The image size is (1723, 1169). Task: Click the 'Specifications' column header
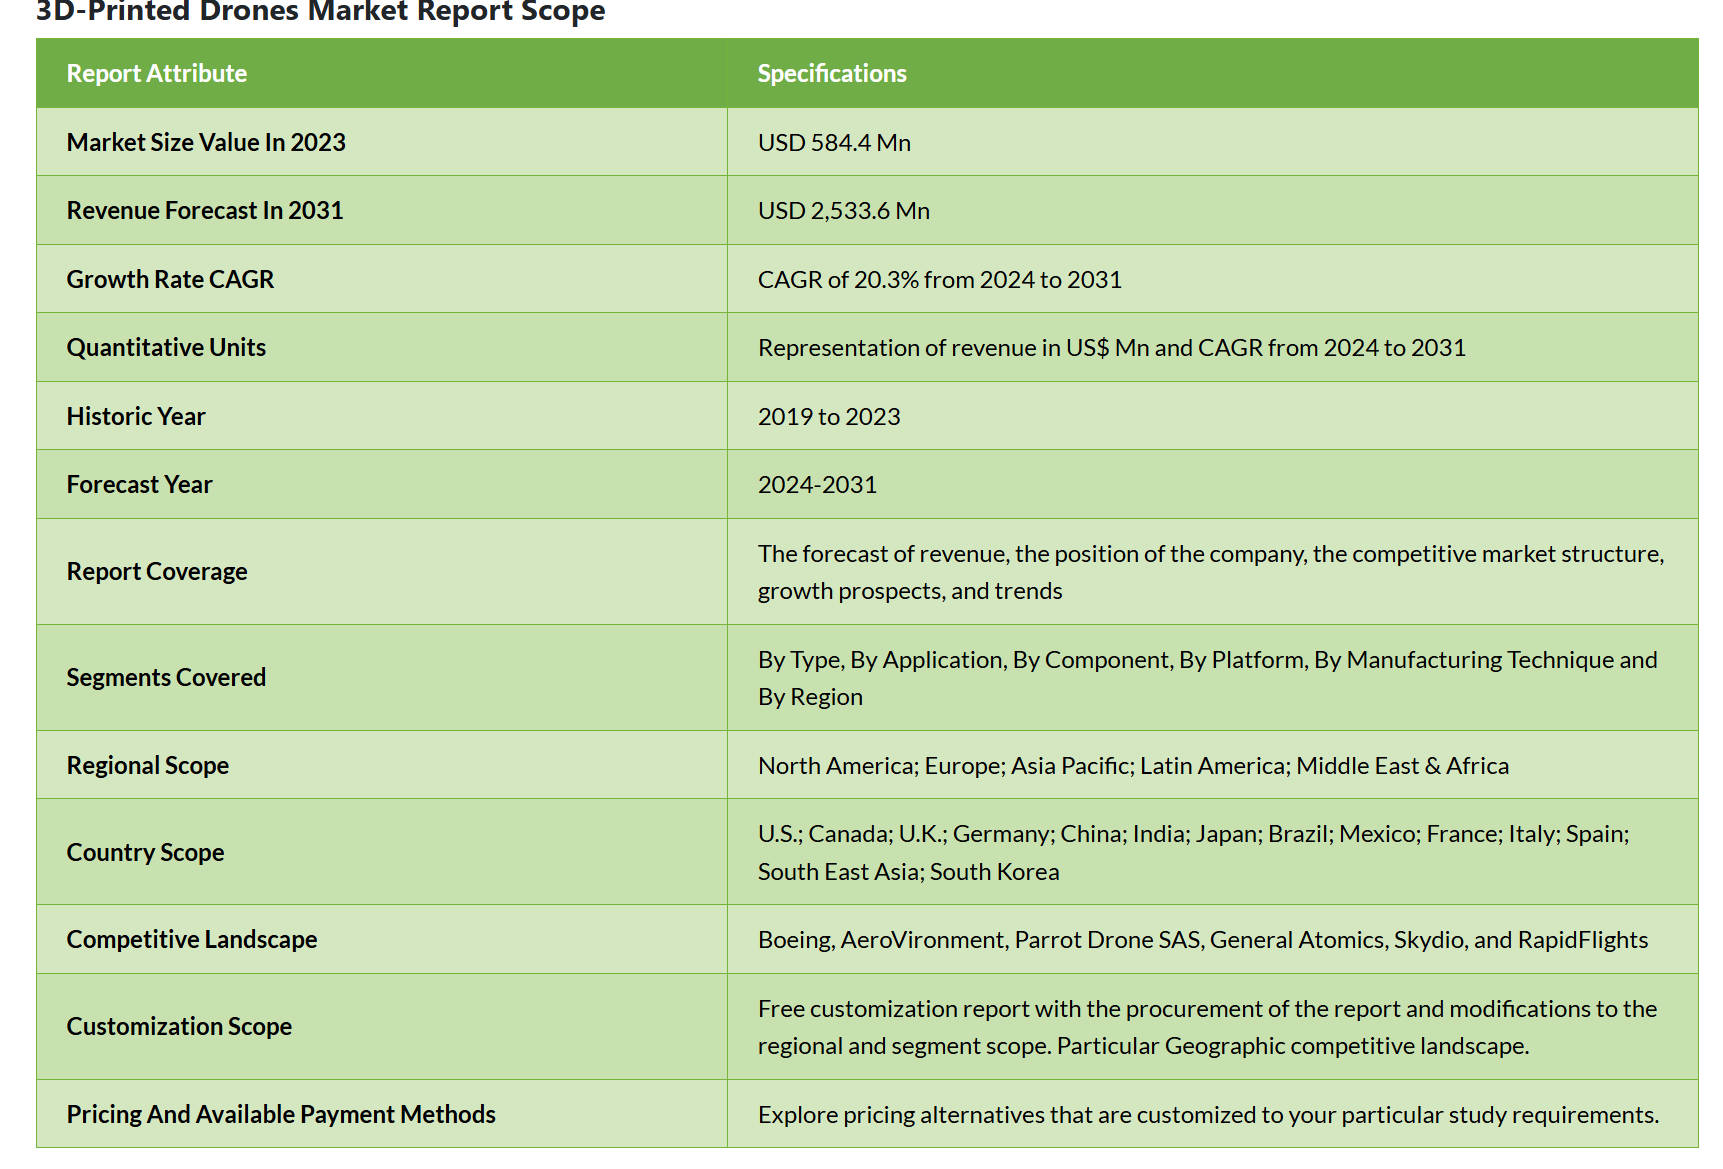point(831,74)
